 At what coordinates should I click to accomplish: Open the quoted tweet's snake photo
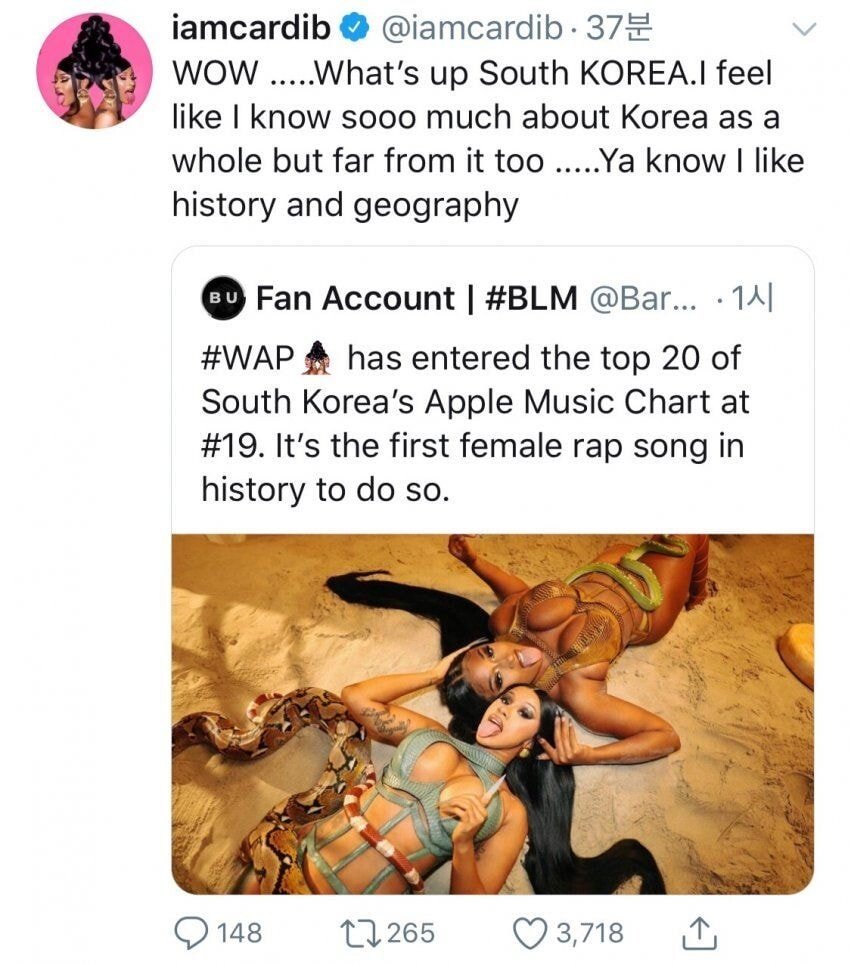(492, 713)
